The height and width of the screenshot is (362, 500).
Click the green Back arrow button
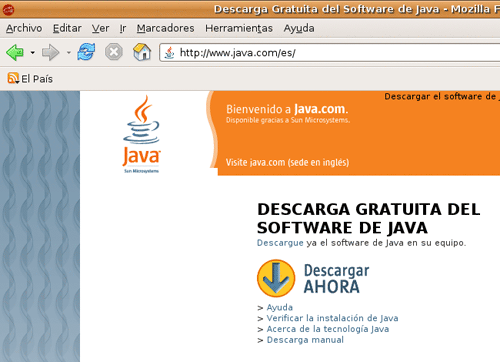click(15, 52)
